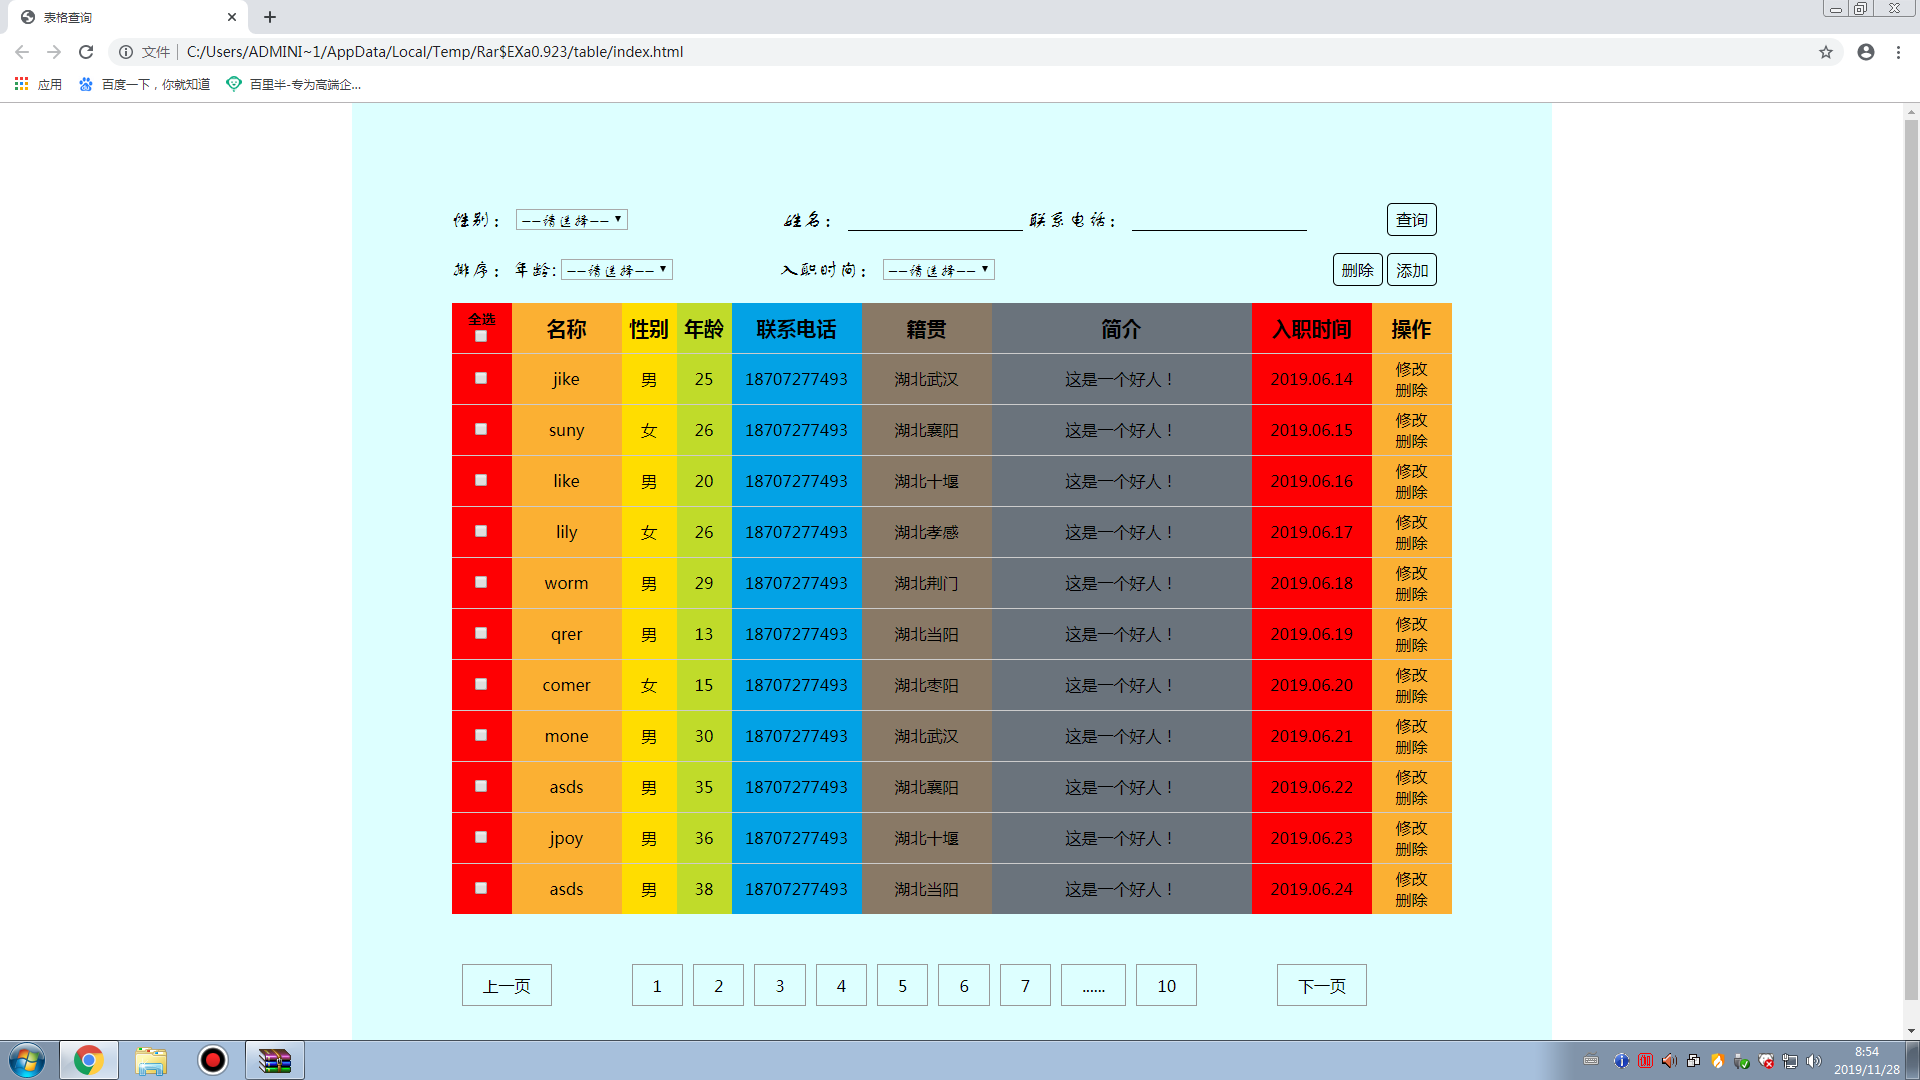Open the 性别 gender dropdown
1920x1080 pixels.
tap(571, 219)
